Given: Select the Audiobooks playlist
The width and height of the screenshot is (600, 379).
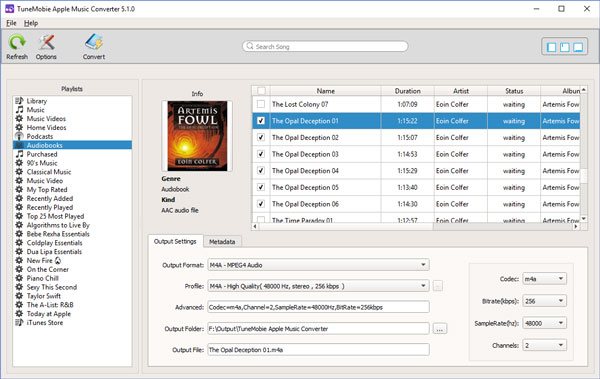Looking at the screenshot, I should [73, 145].
